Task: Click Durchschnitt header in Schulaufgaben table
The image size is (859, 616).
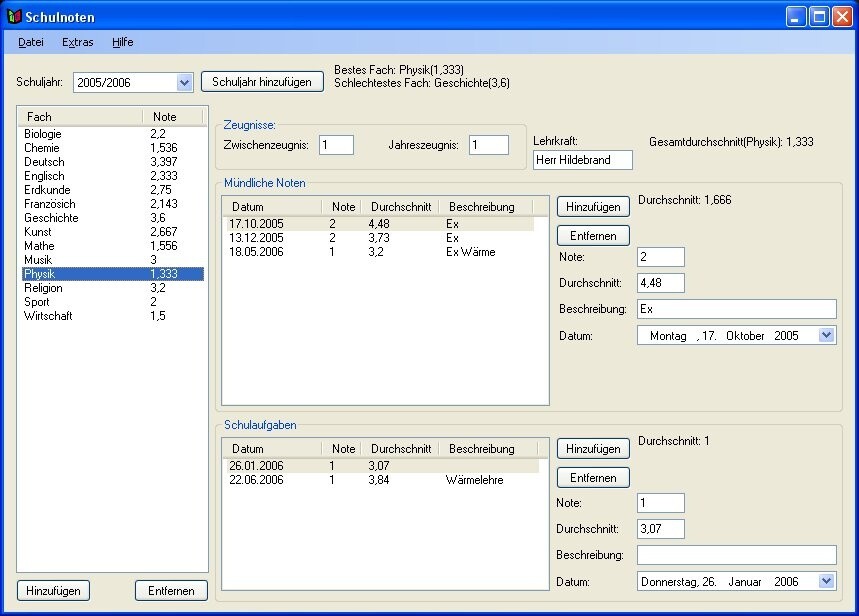Action: (x=400, y=449)
